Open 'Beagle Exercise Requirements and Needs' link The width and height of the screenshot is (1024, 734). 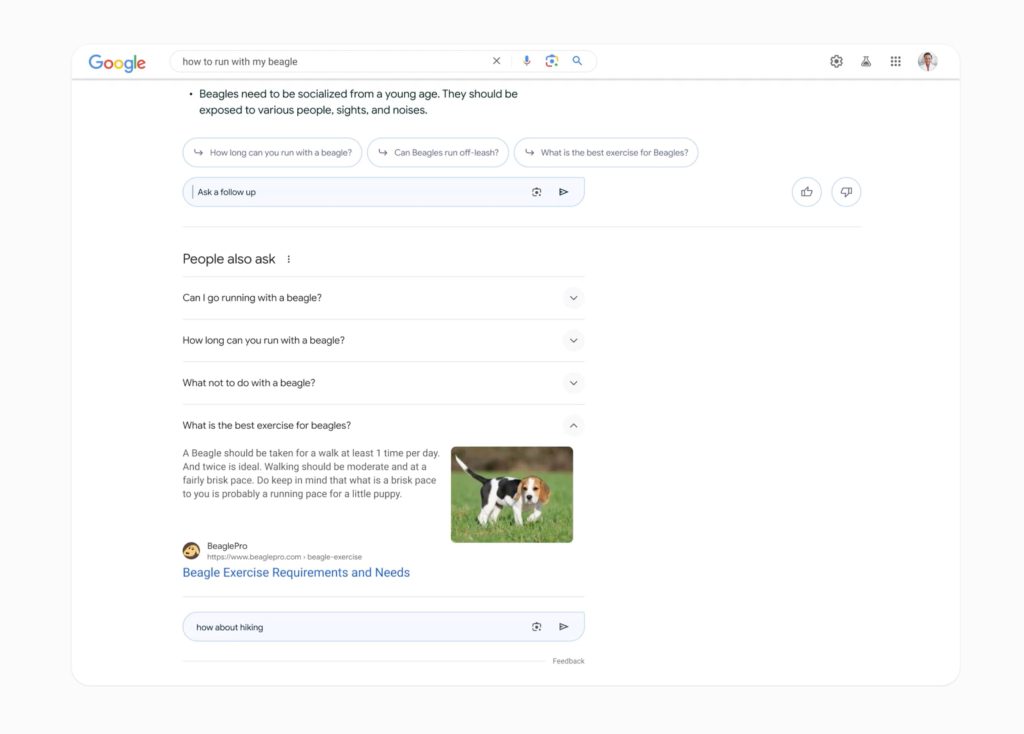coord(296,573)
